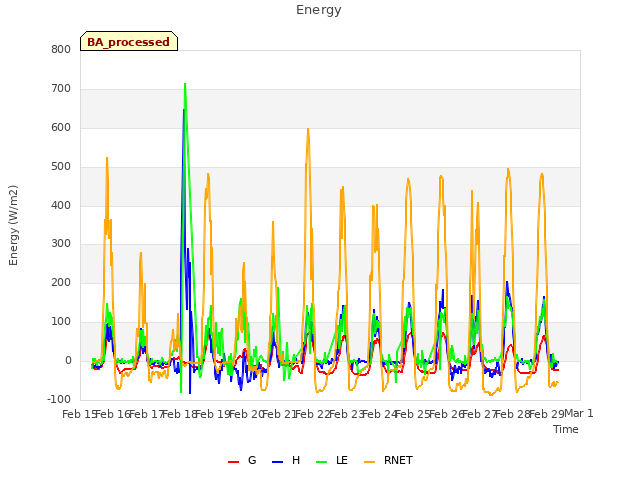The width and height of the screenshot is (640, 480).
Task: Toggle the G series legend entry
Action: (242, 460)
